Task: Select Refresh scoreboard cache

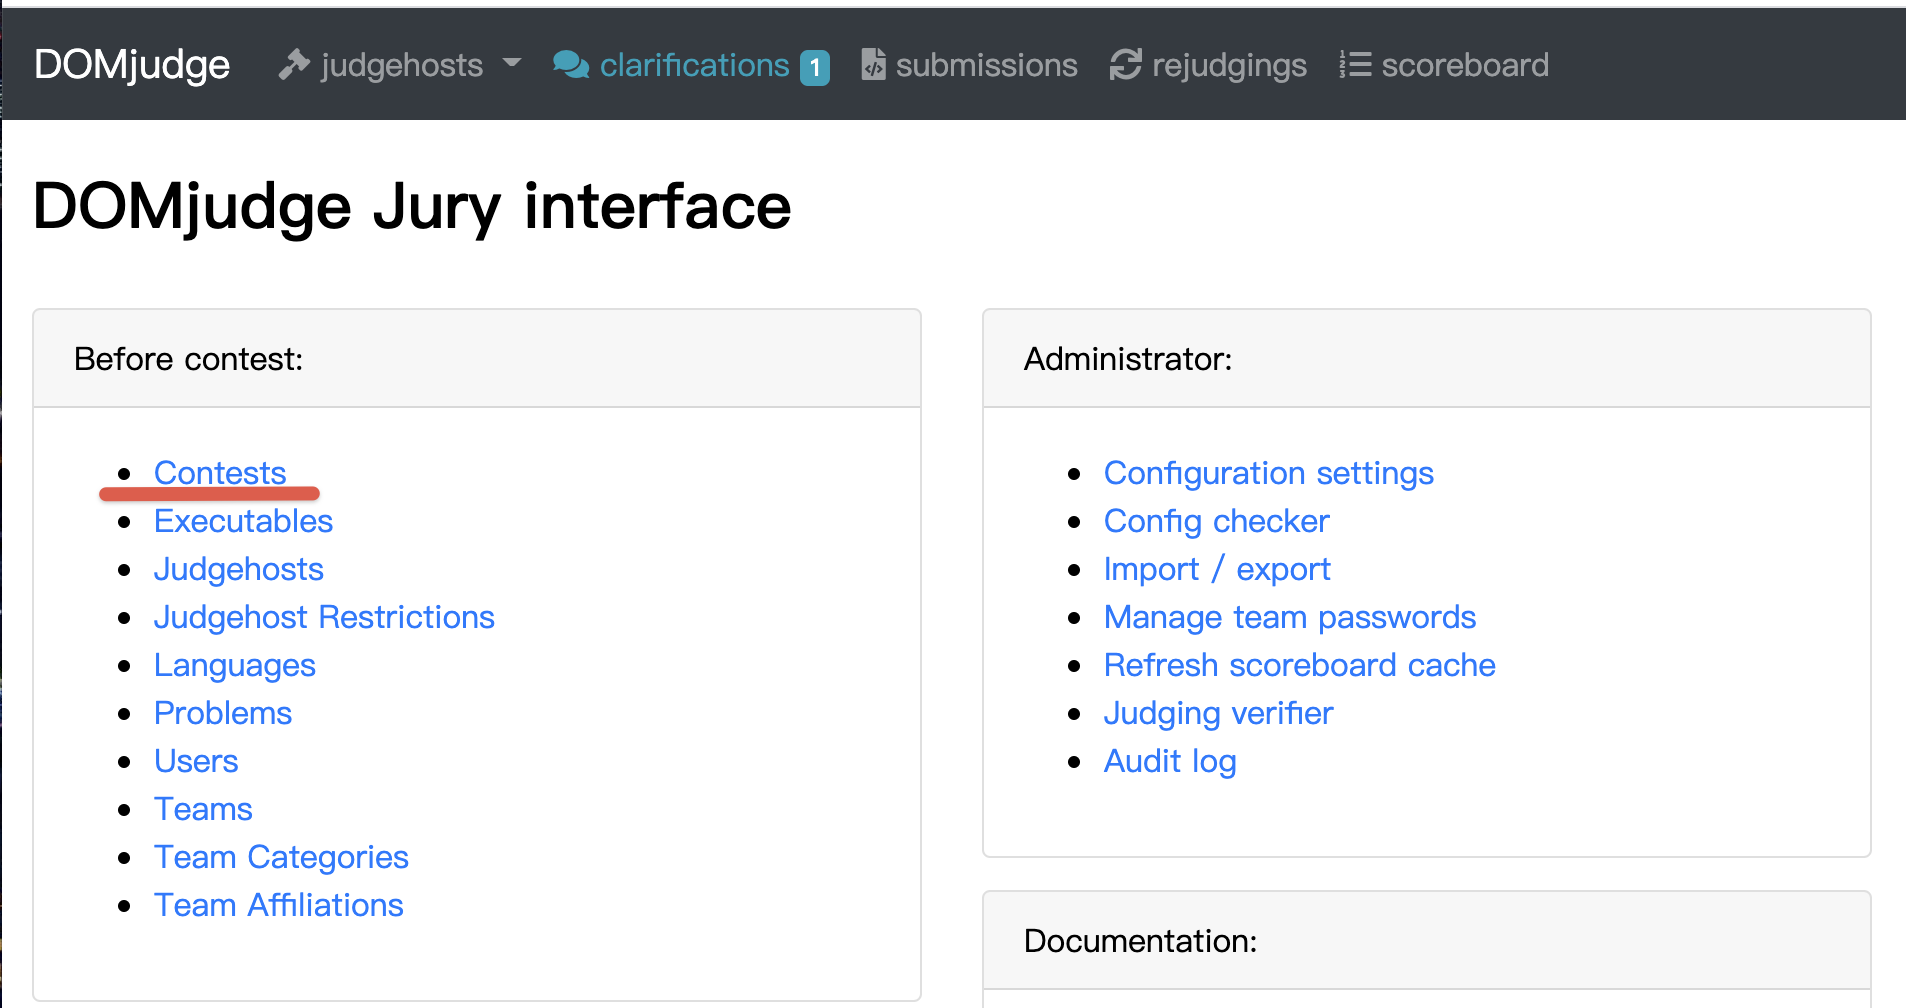Action: (x=1299, y=665)
